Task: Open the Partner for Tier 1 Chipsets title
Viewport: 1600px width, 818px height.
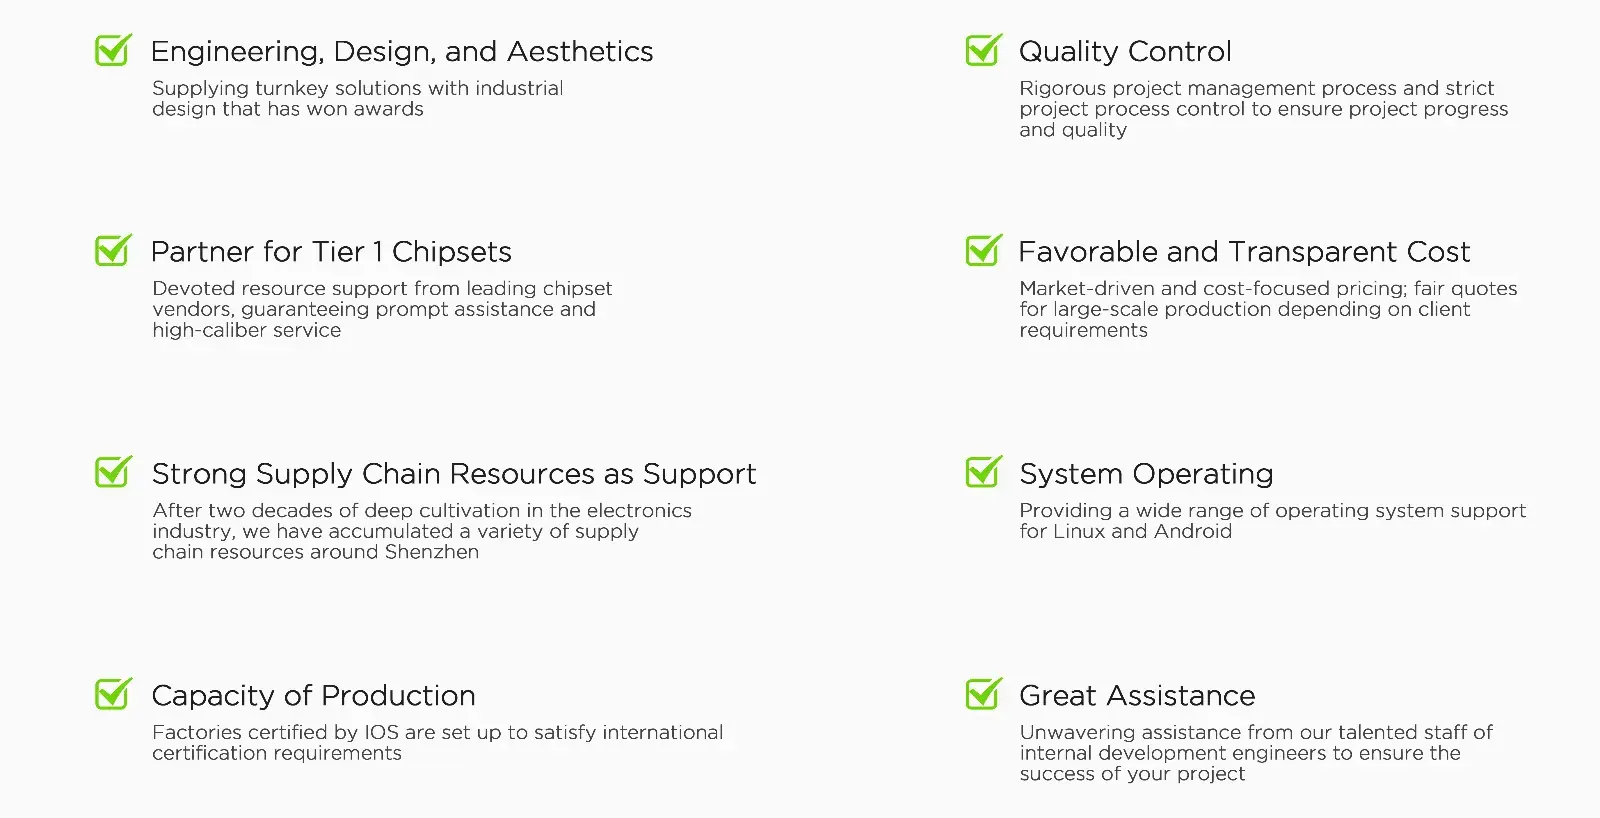Action: [331, 252]
